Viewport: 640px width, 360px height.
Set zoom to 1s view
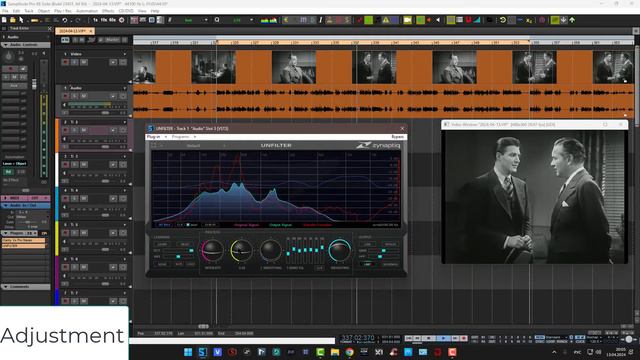click(95, 20)
